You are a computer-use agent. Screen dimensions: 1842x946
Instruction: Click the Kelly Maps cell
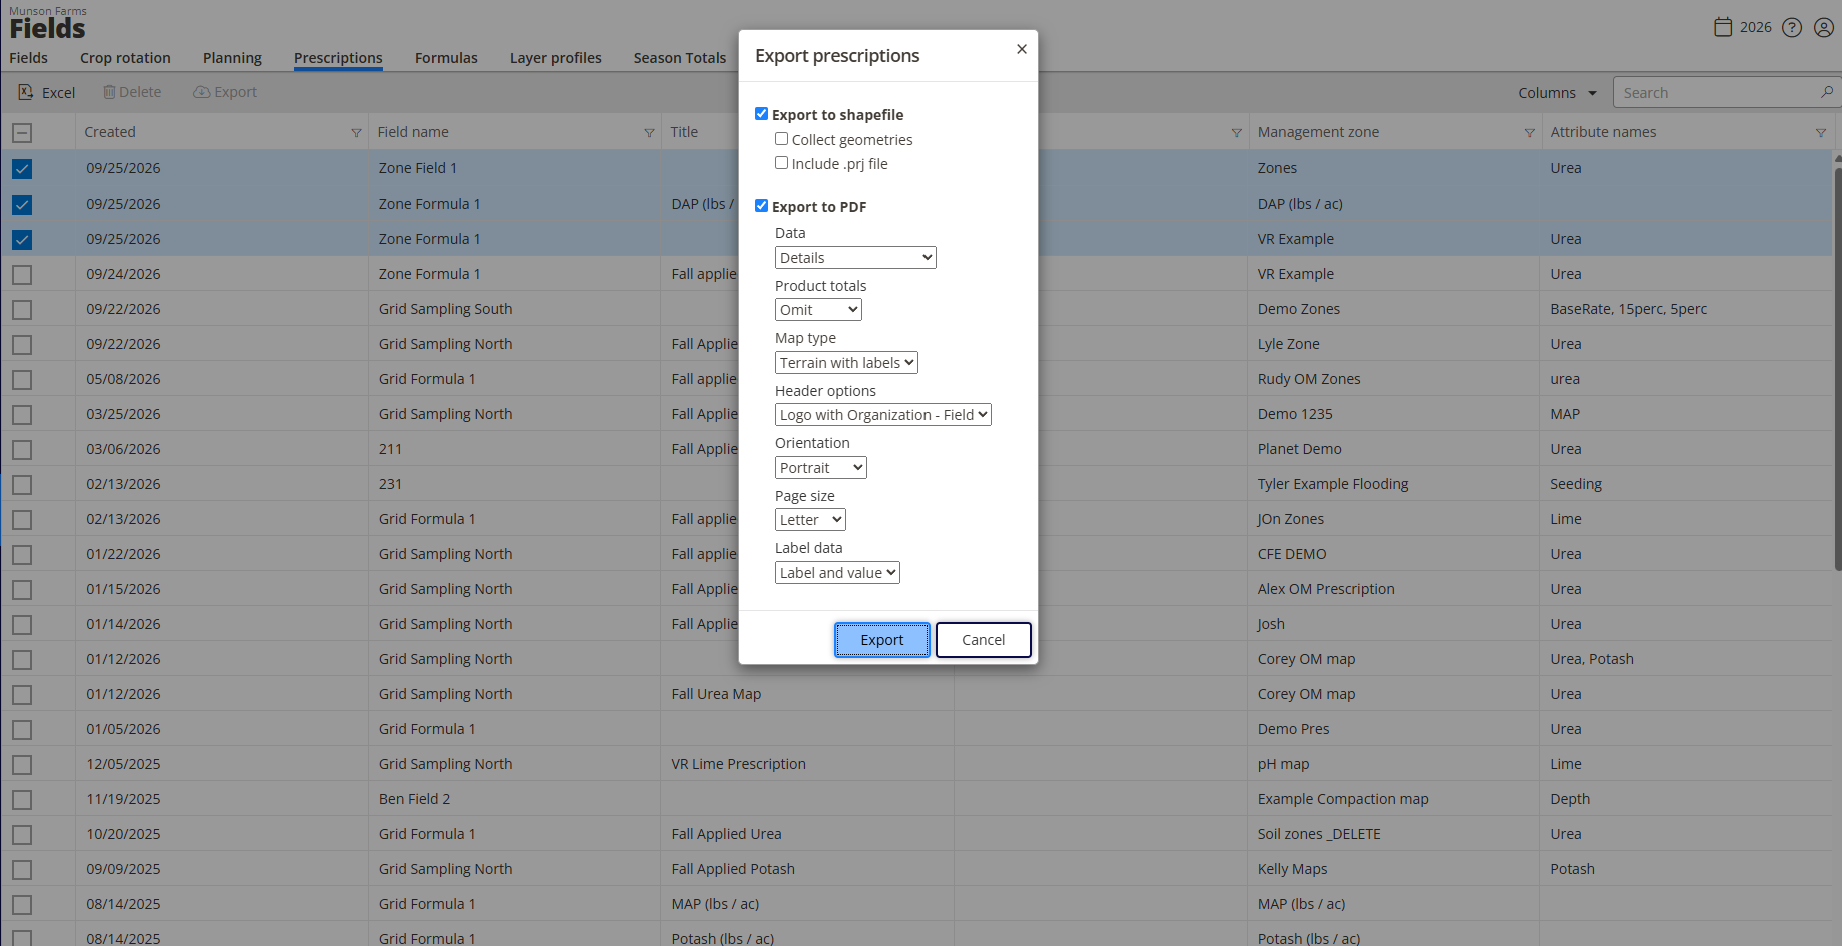click(x=1292, y=869)
